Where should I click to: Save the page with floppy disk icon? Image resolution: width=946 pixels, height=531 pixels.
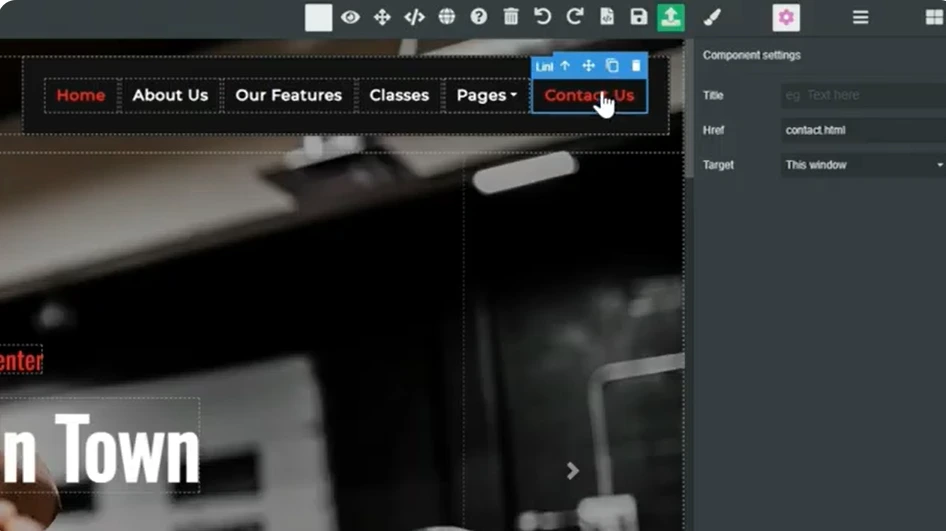pos(639,17)
